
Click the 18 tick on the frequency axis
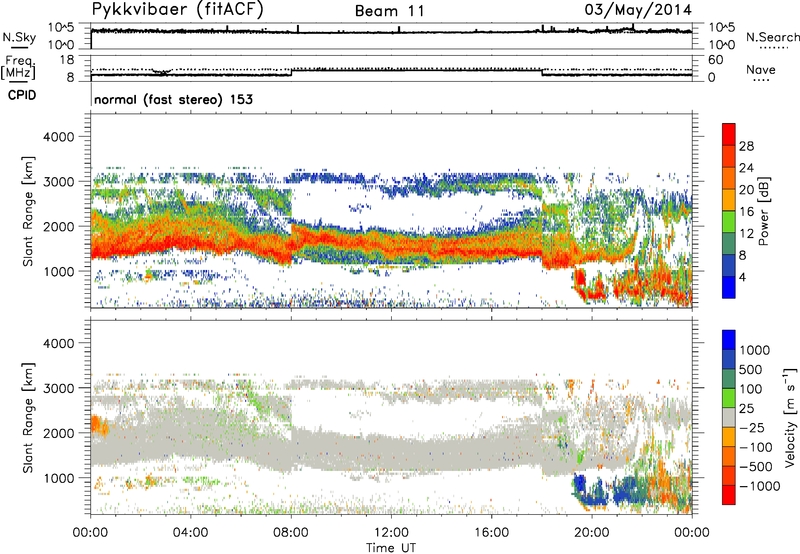coord(67,60)
